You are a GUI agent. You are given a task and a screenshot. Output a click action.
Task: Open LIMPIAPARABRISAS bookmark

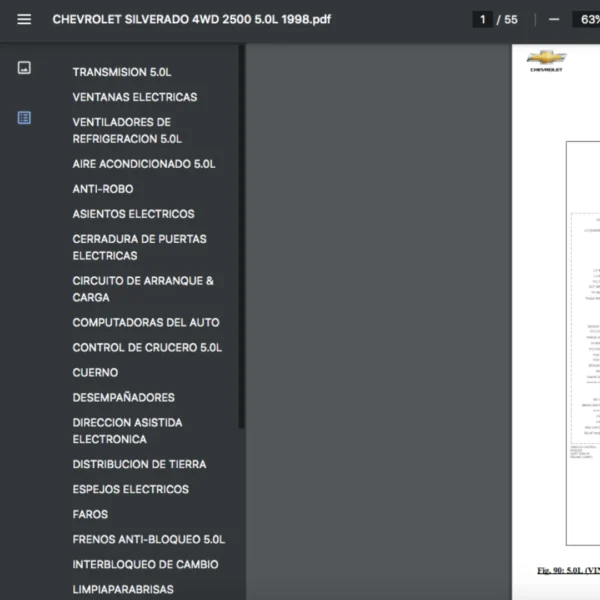click(123, 589)
